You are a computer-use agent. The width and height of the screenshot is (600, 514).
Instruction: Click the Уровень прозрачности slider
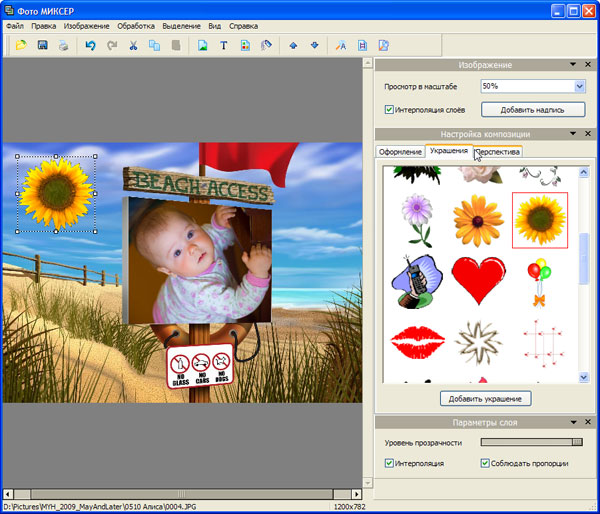[531, 441]
